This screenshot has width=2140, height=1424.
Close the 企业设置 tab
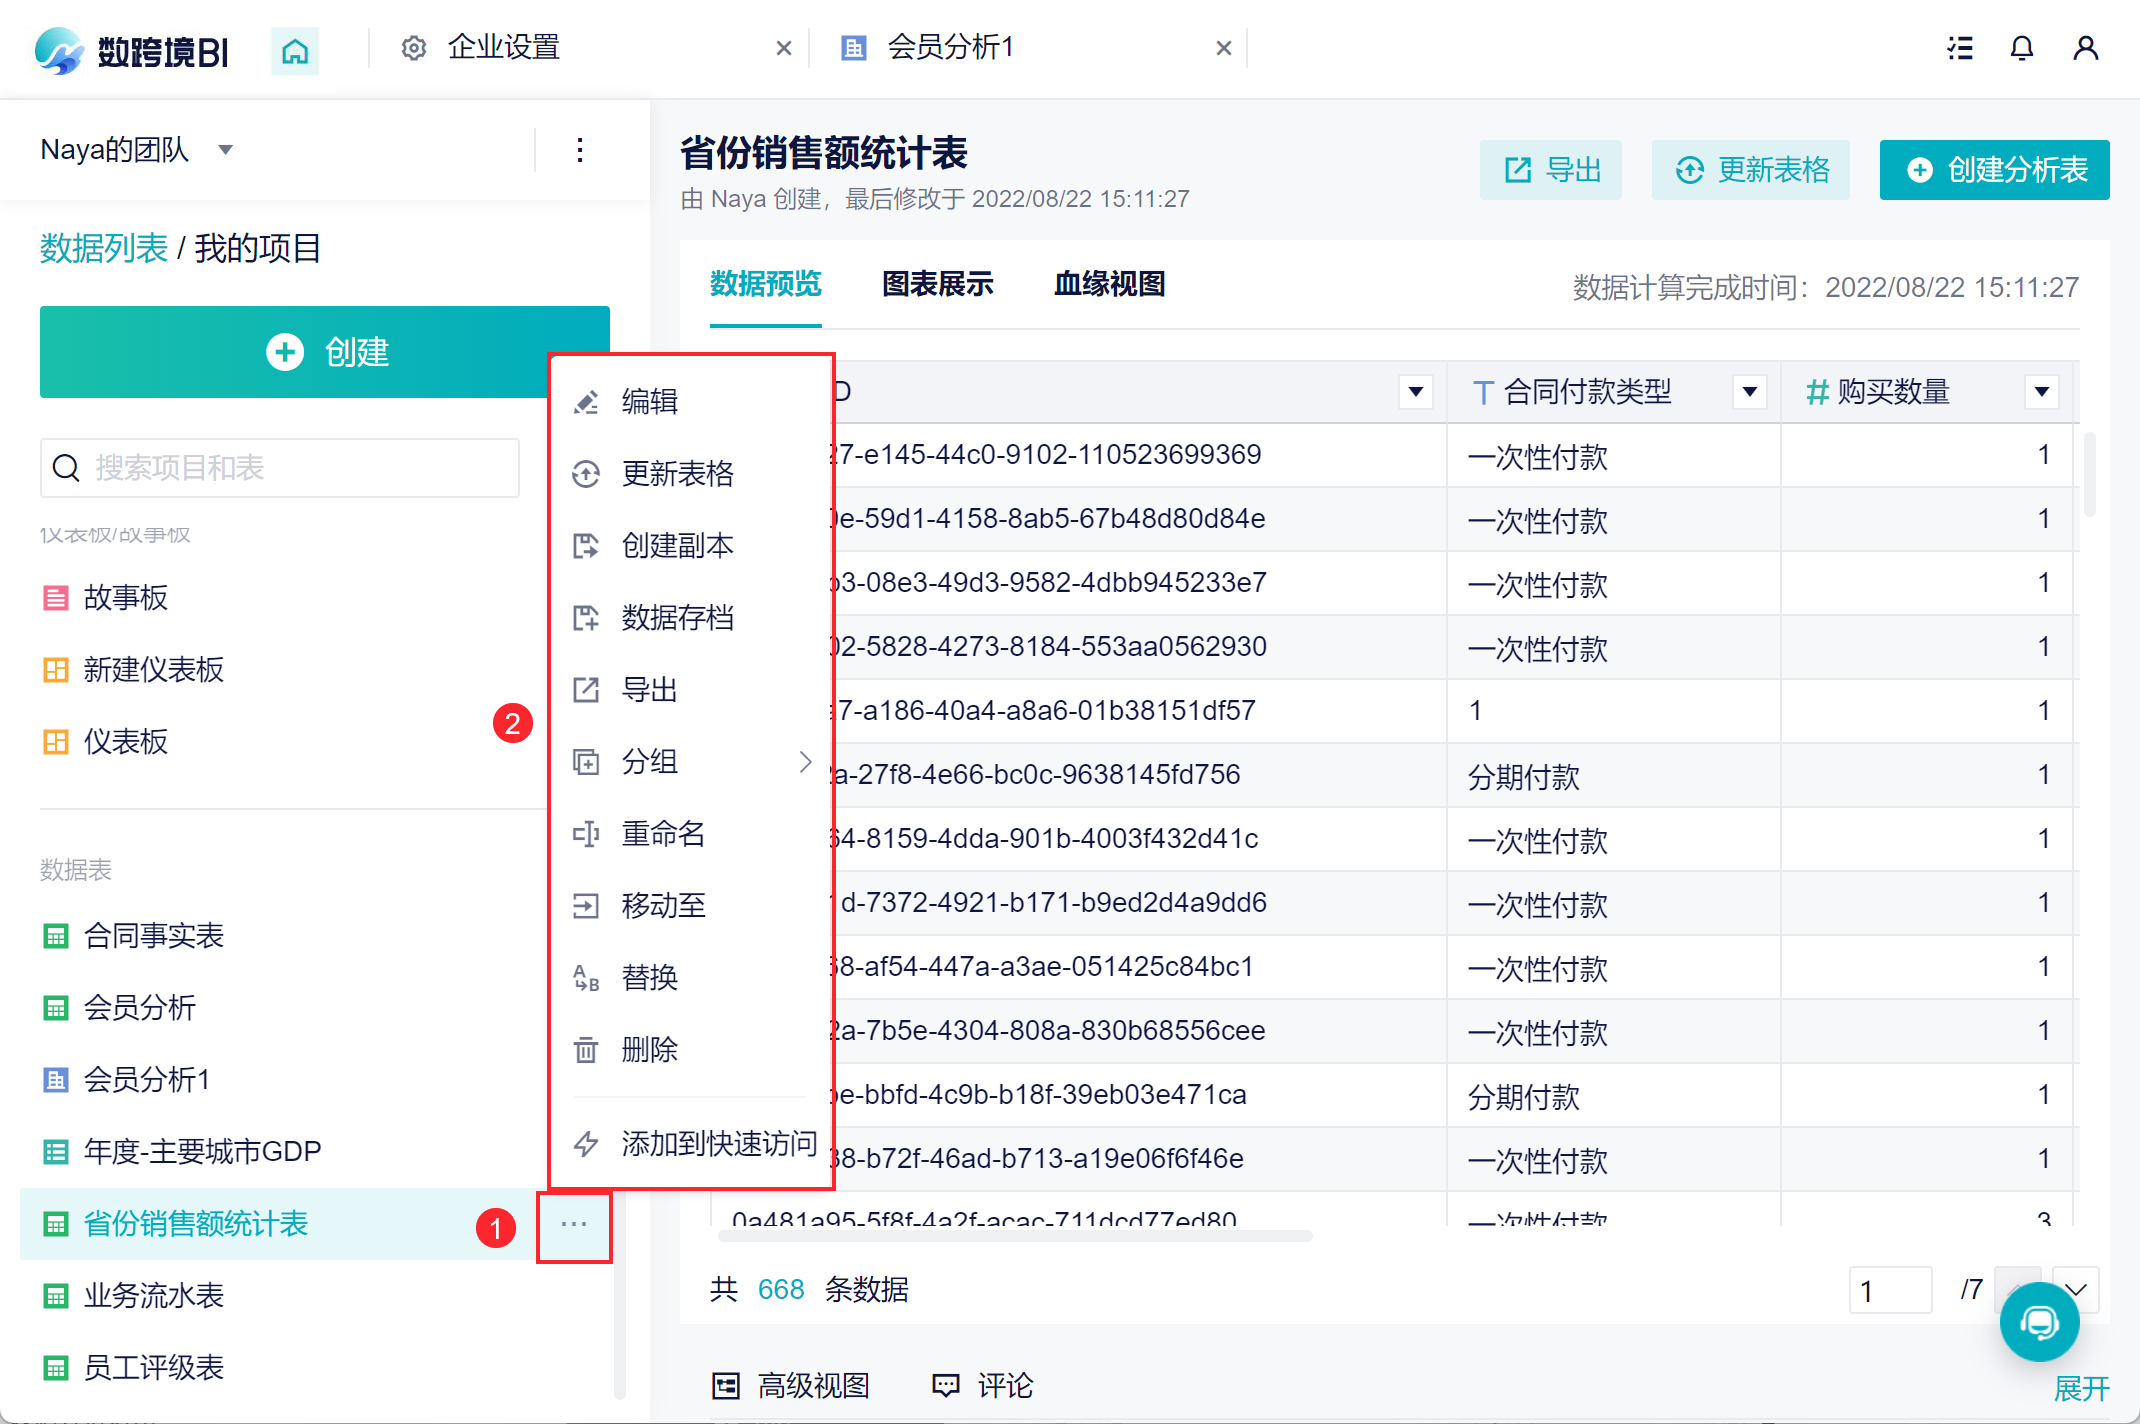784,48
